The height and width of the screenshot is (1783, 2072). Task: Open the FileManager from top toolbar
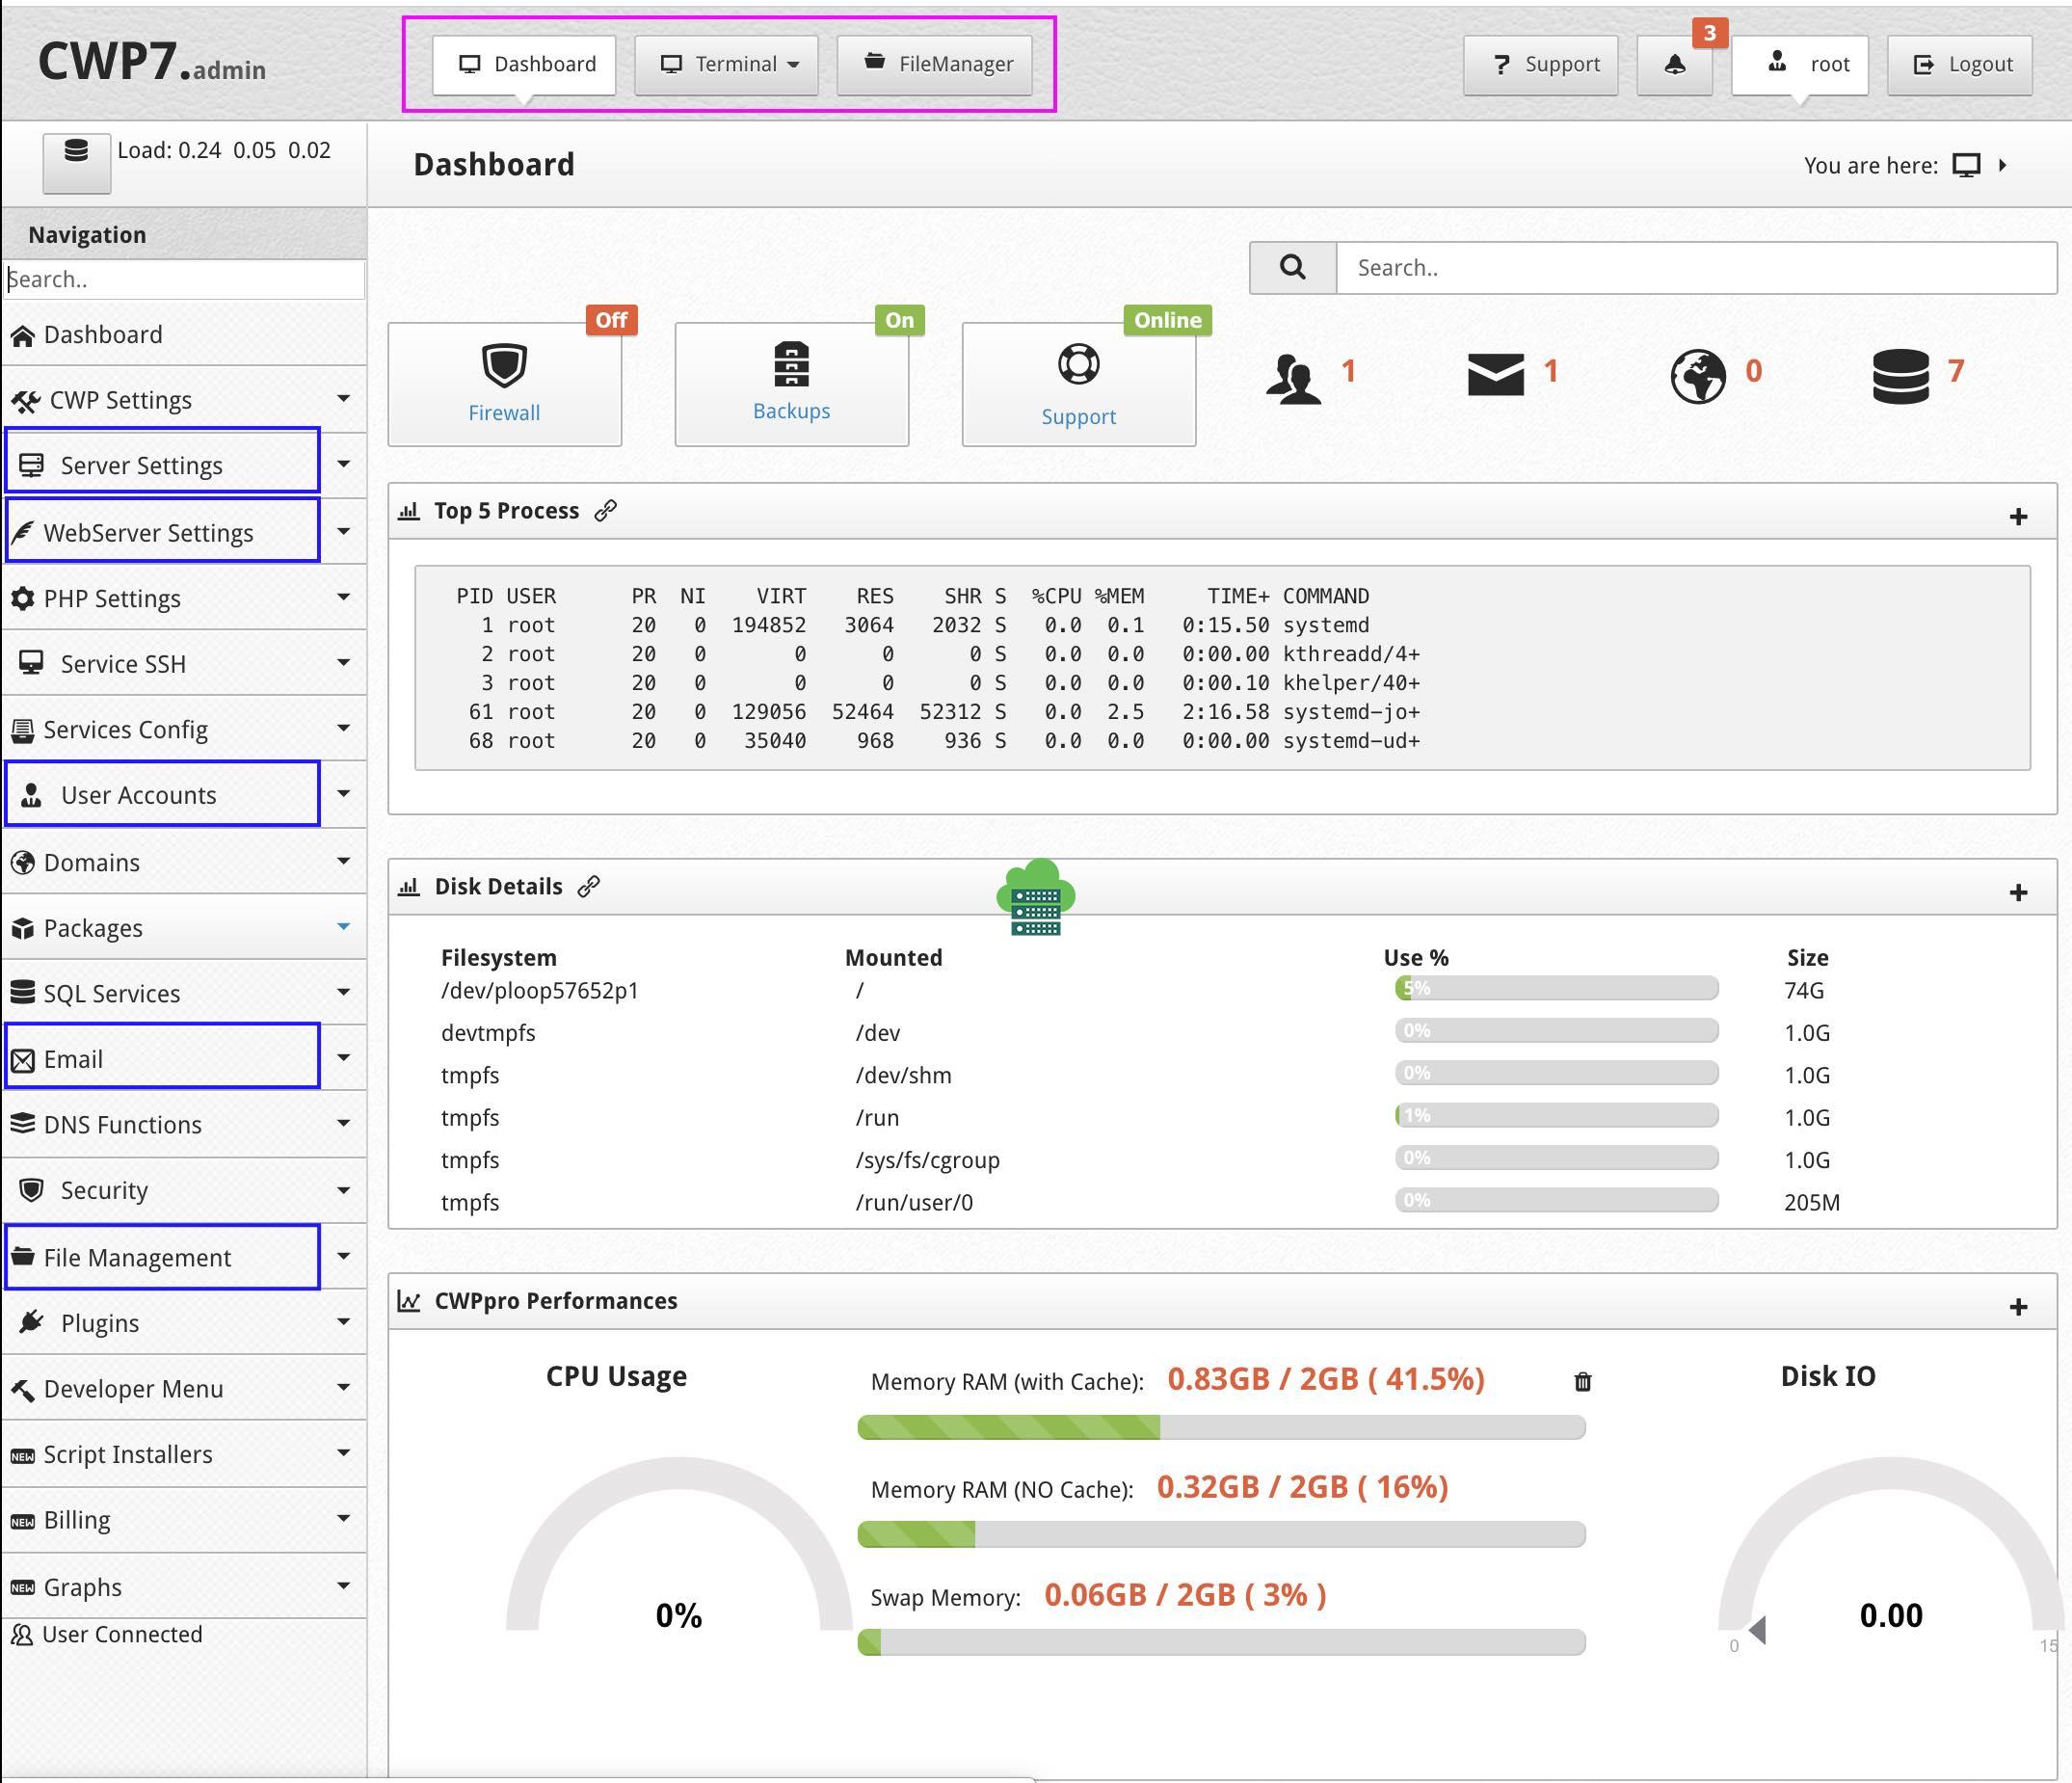point(936,62)
